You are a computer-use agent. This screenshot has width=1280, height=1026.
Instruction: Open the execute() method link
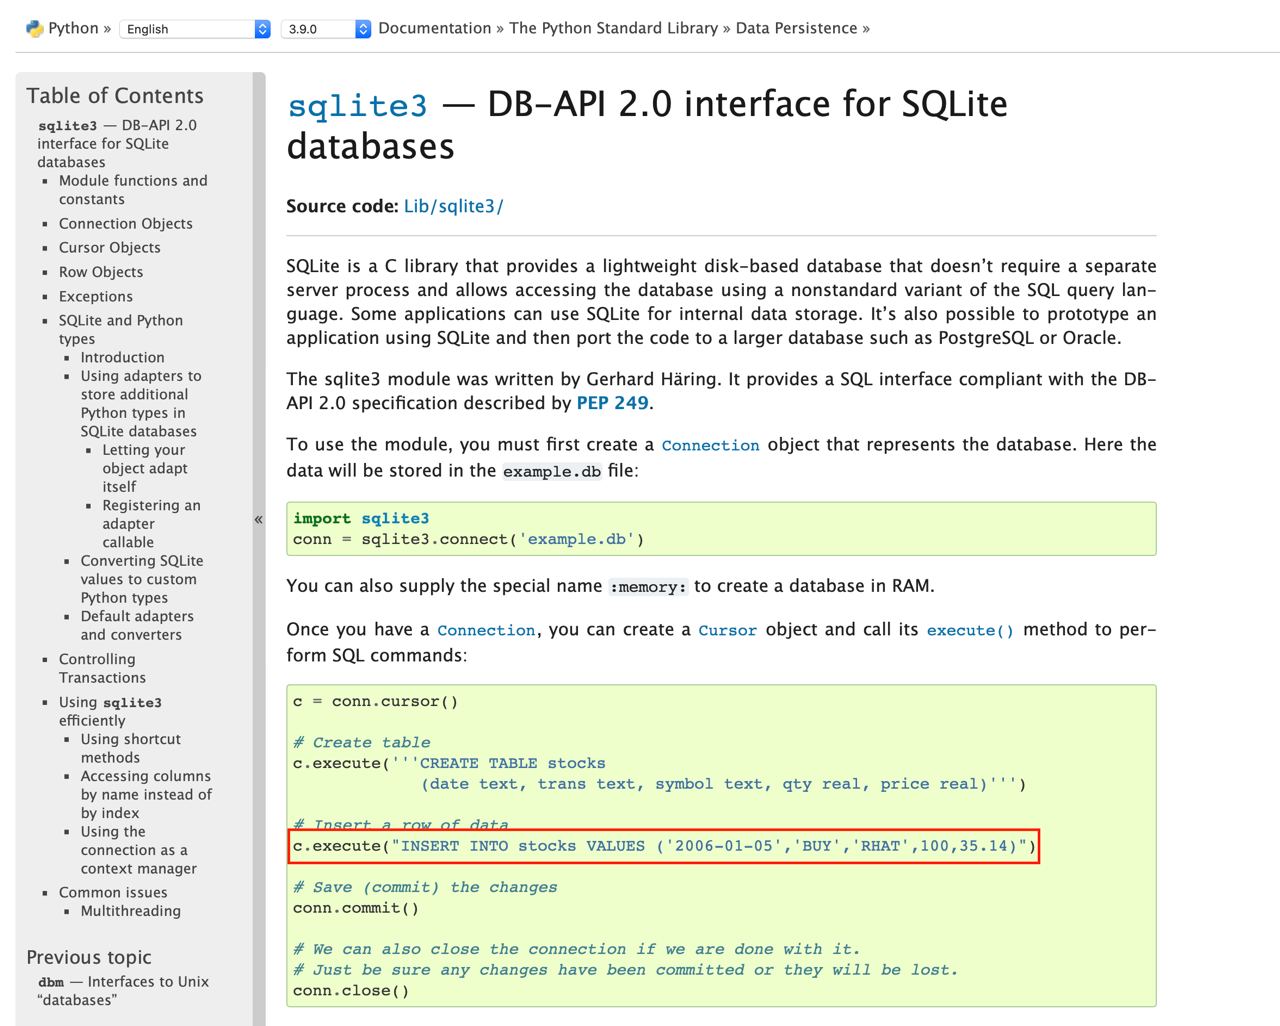coord(970,630)
